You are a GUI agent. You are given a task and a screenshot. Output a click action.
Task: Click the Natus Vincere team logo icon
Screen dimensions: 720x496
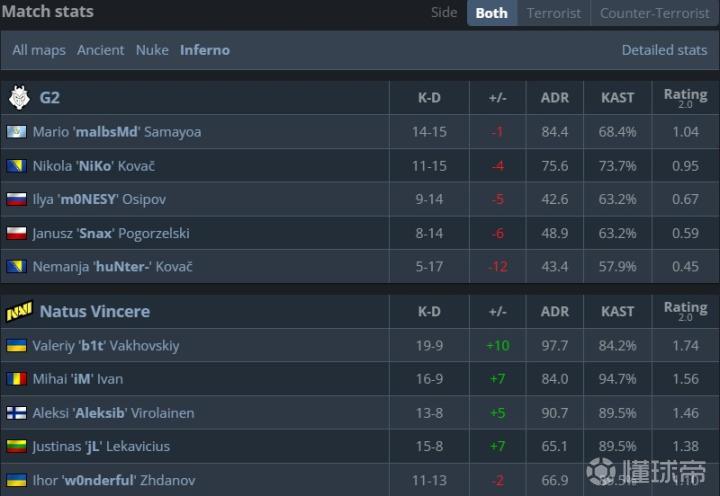(x=20, y=311)
